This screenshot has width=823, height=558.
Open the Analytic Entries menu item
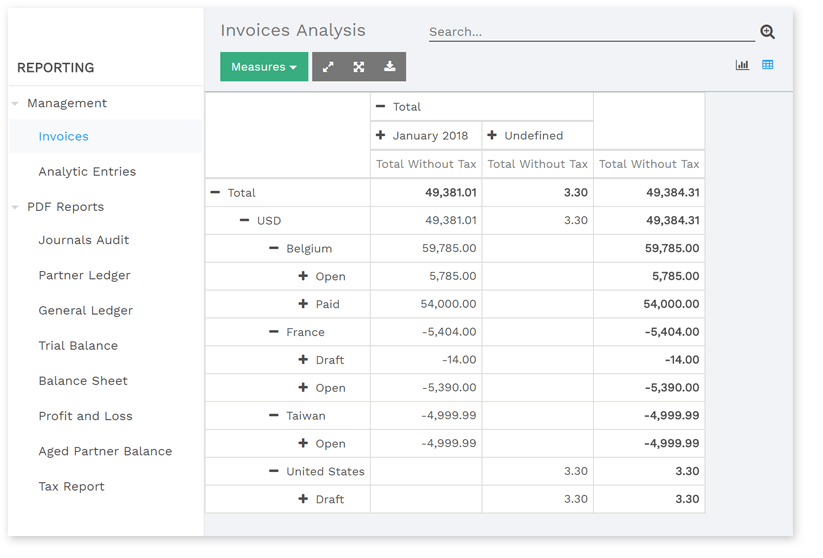click(x=87, y=172)
